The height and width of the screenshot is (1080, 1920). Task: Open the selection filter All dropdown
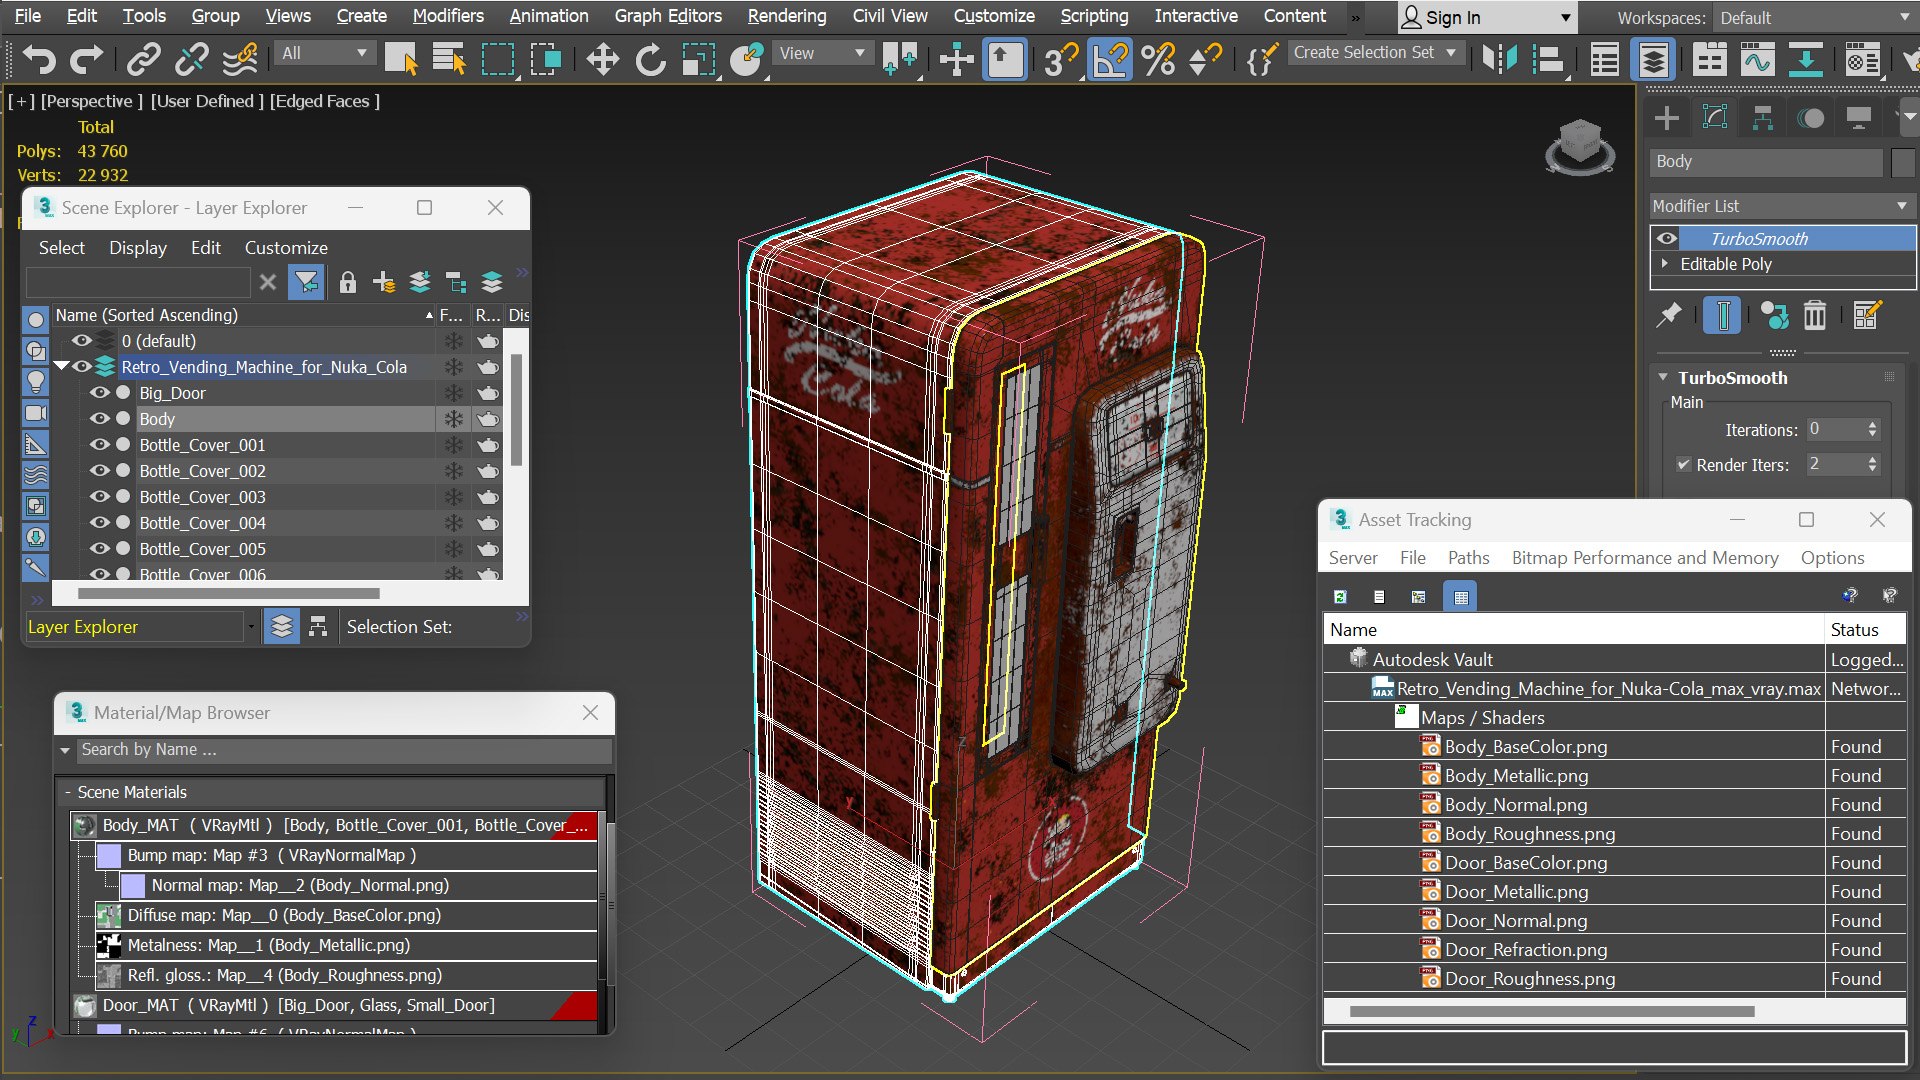324,53
